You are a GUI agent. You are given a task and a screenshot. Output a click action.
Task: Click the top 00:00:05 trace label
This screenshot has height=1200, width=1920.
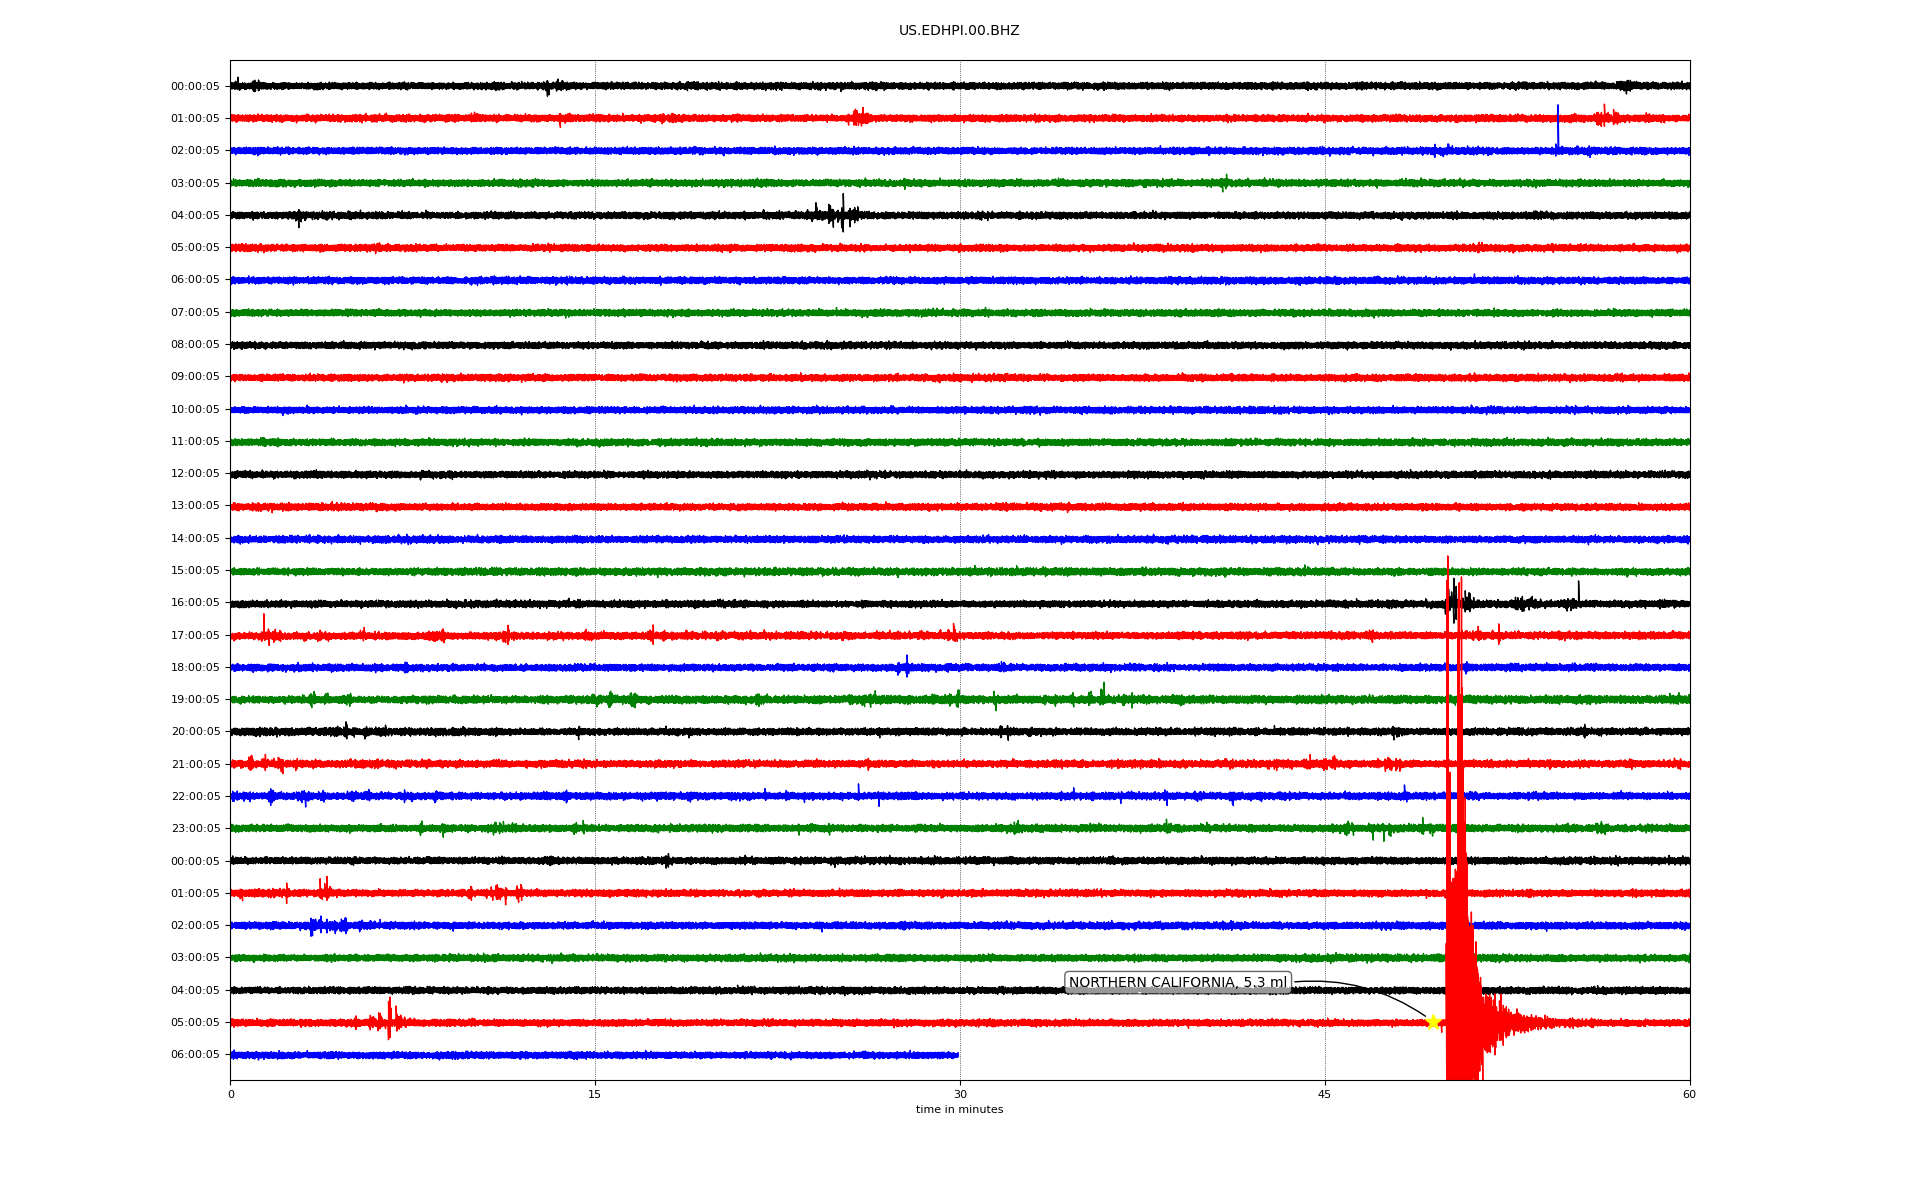coord(195,87)
